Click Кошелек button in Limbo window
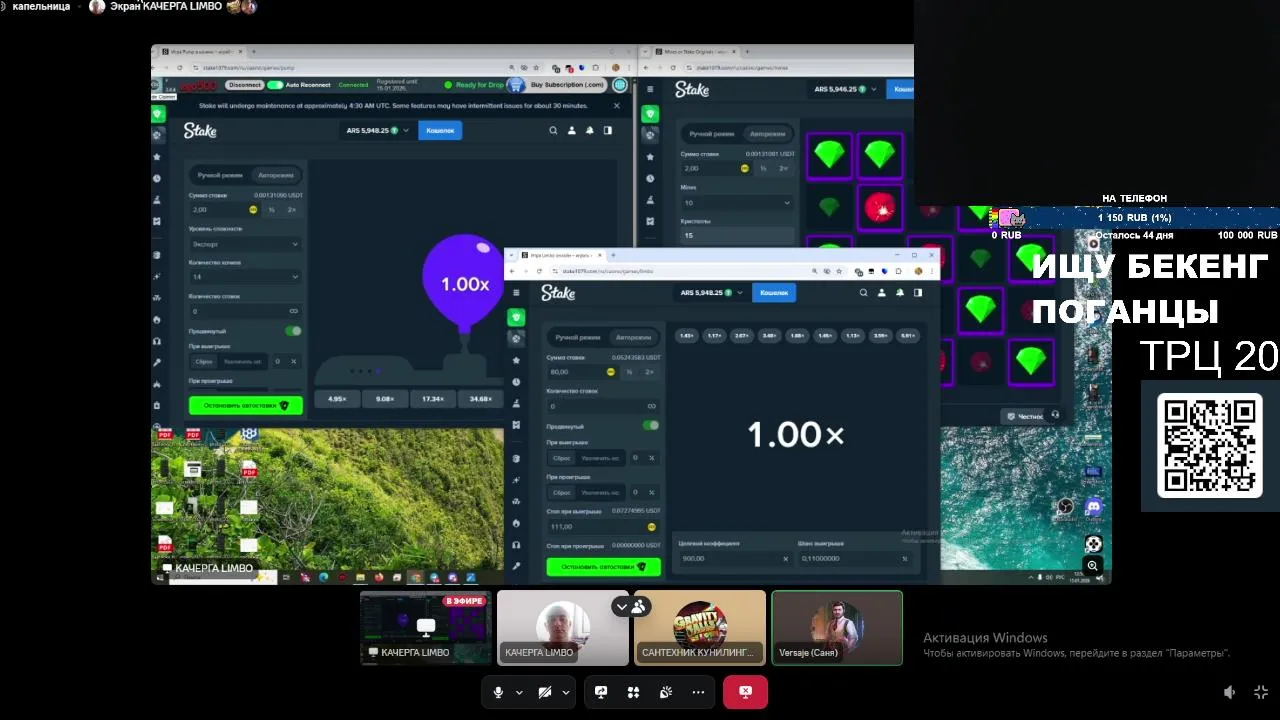 (x=775, y=293)
